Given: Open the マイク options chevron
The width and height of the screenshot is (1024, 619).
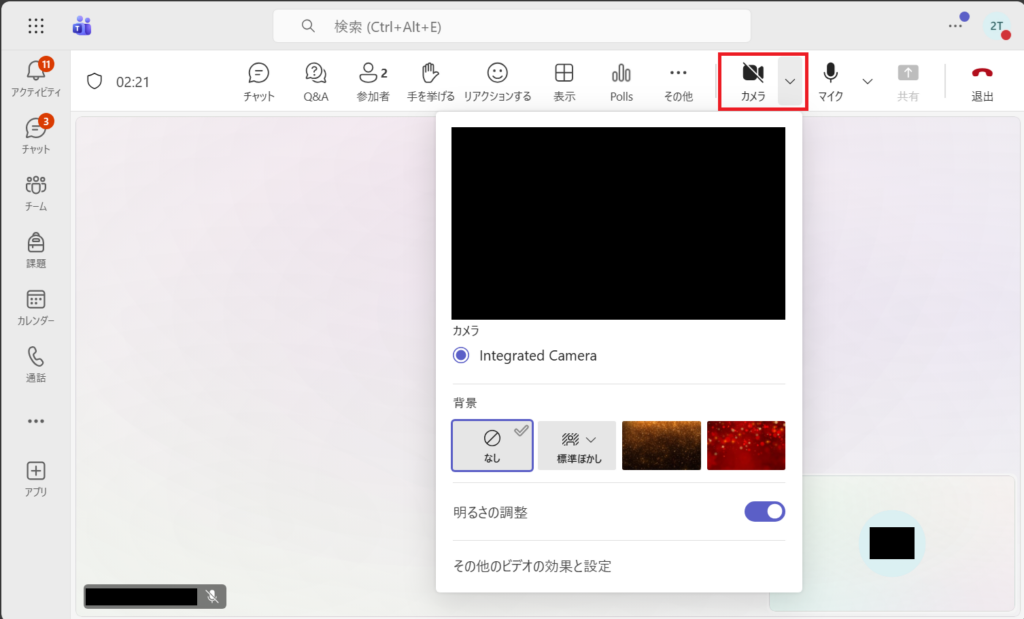Looking at the screenshot, I should [867, 81].
